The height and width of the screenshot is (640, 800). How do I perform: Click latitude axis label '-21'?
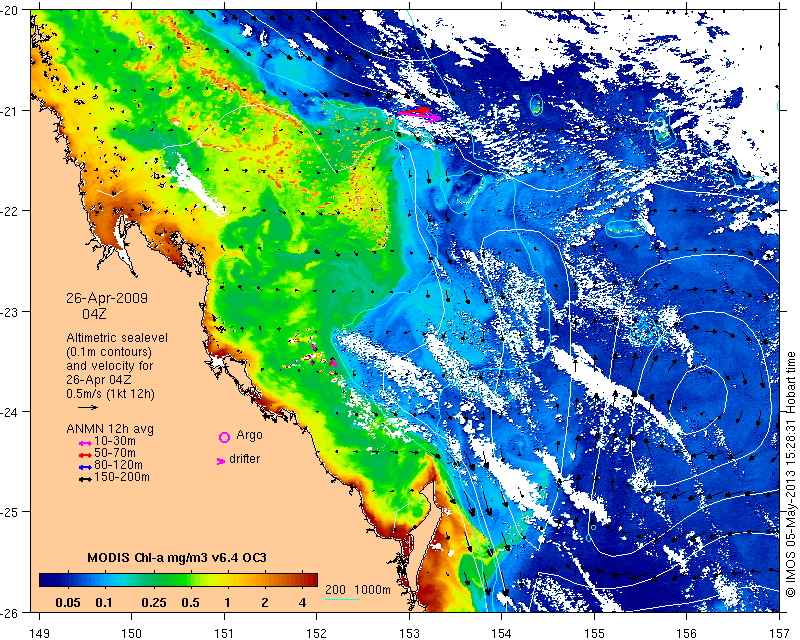[10, 110]
